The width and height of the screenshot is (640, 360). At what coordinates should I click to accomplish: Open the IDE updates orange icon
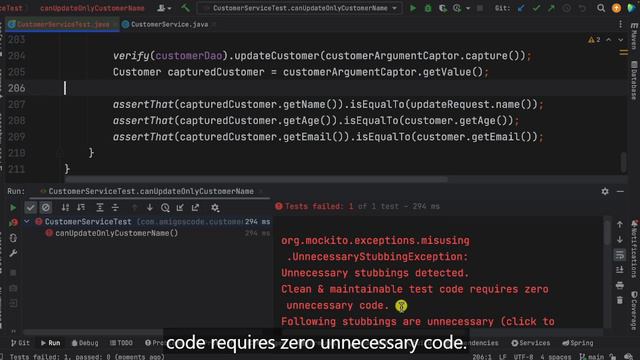(616, 8)
